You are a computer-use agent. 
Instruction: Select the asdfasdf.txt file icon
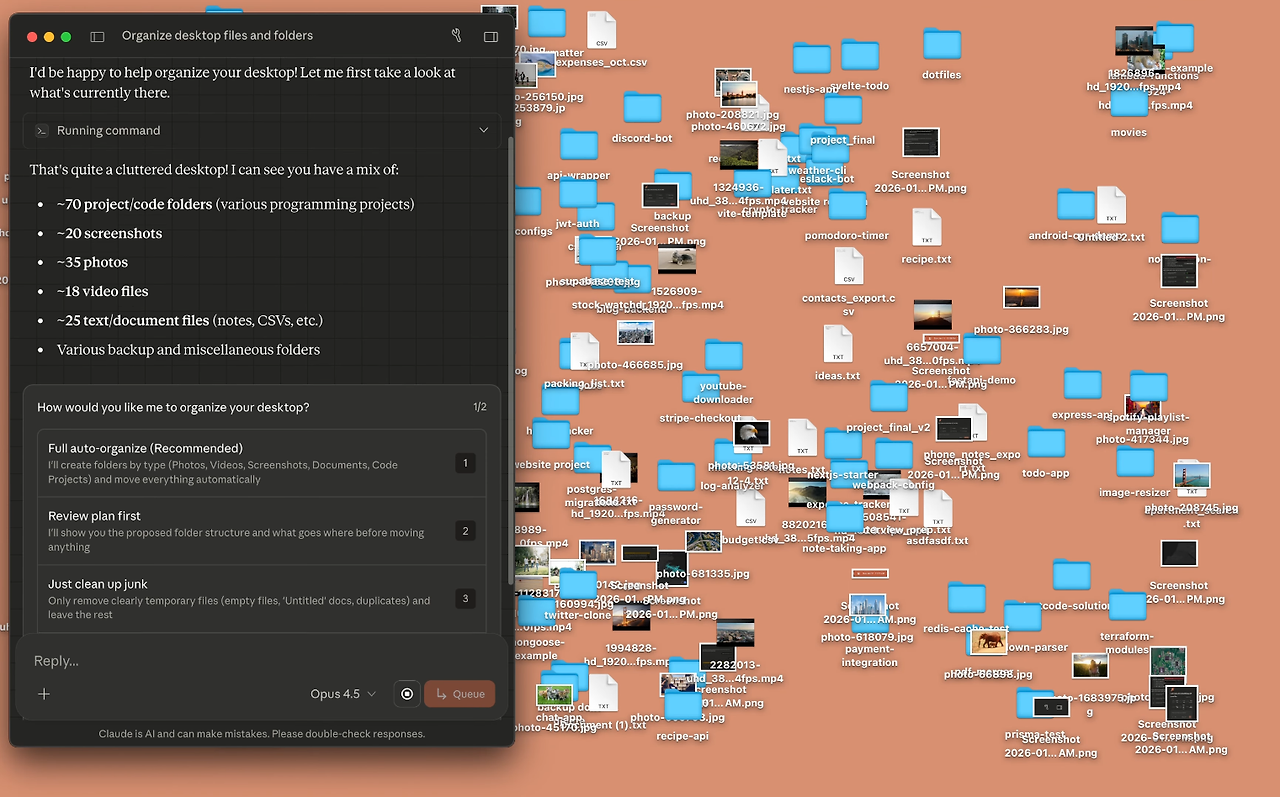937,509
